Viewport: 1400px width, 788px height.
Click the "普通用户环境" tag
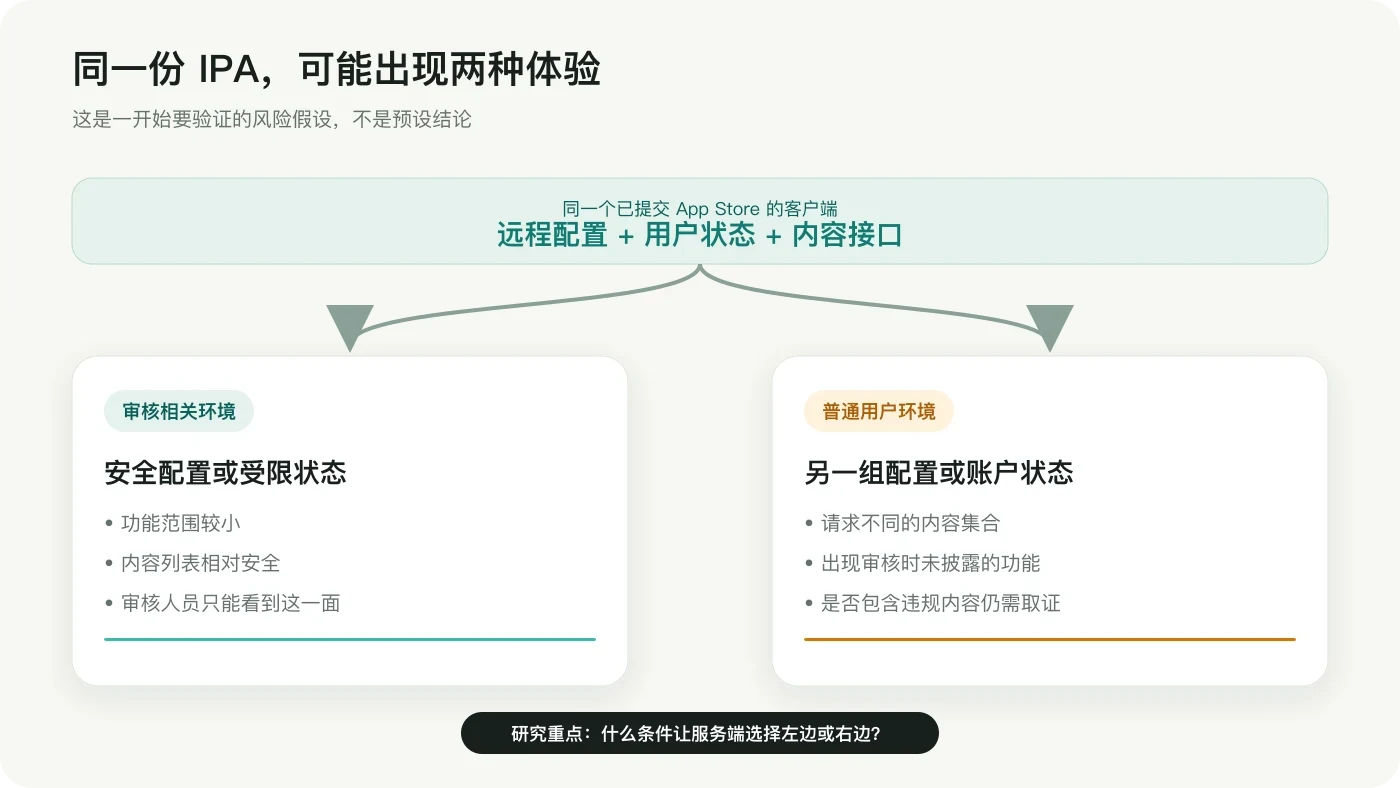pos(879,411)
